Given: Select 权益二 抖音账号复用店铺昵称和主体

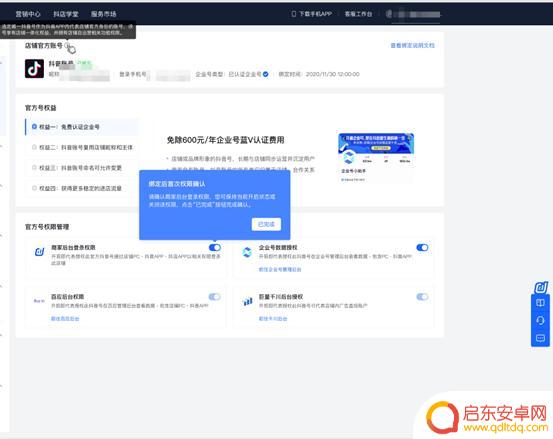Looking at the screenshot, I should [81, 147].
